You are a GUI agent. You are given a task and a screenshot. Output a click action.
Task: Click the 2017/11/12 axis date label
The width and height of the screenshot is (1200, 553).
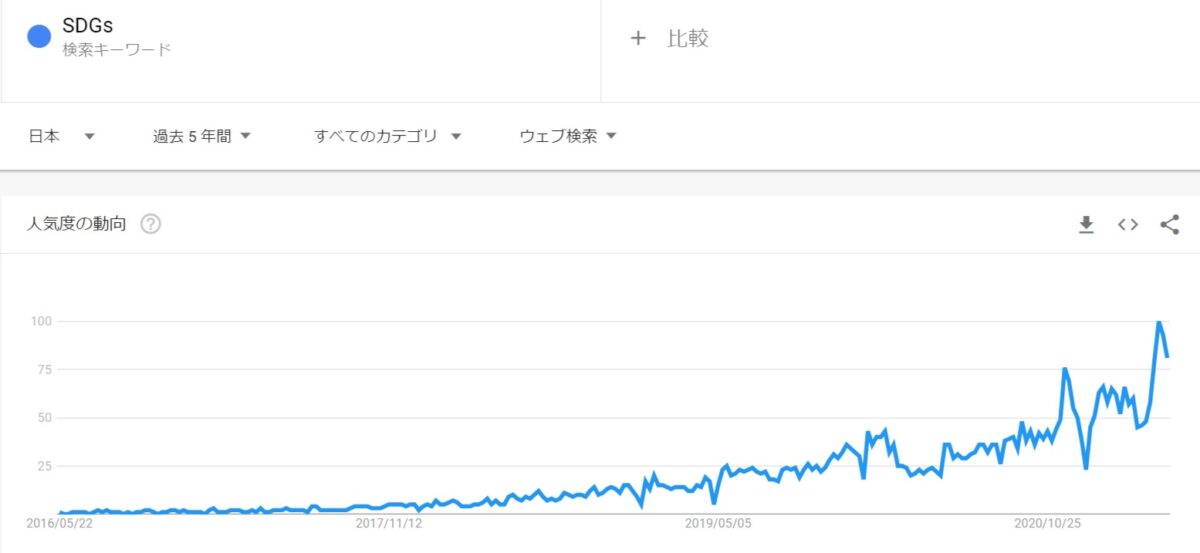tap(389, 522)
